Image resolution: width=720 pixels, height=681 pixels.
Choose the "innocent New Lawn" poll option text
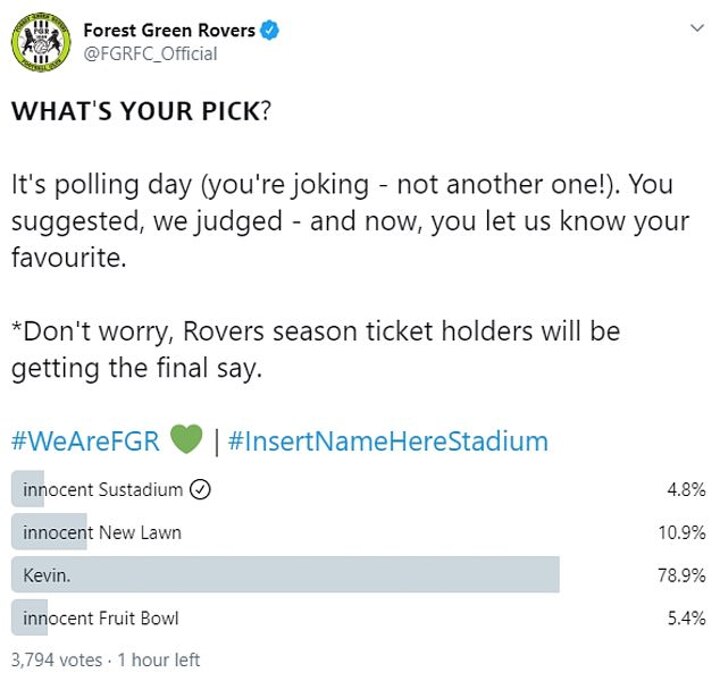tap(102, 532)
